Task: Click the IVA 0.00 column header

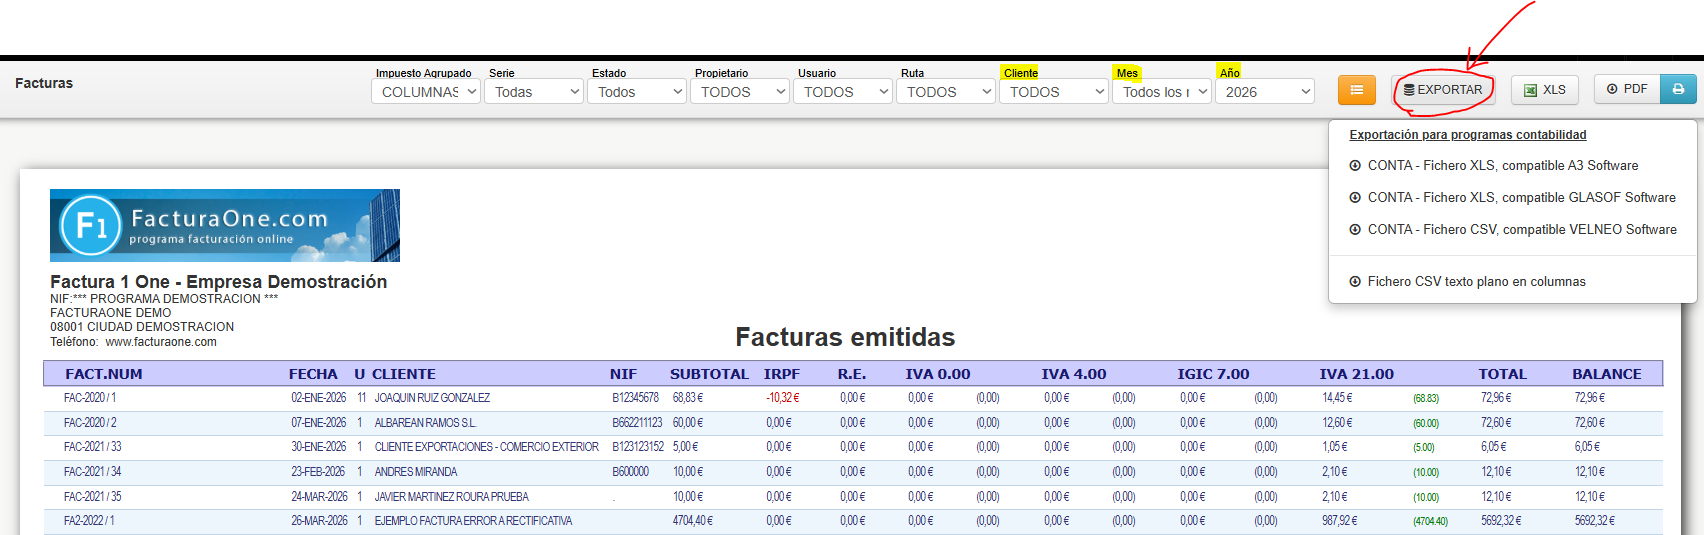Action: point(938,374)
